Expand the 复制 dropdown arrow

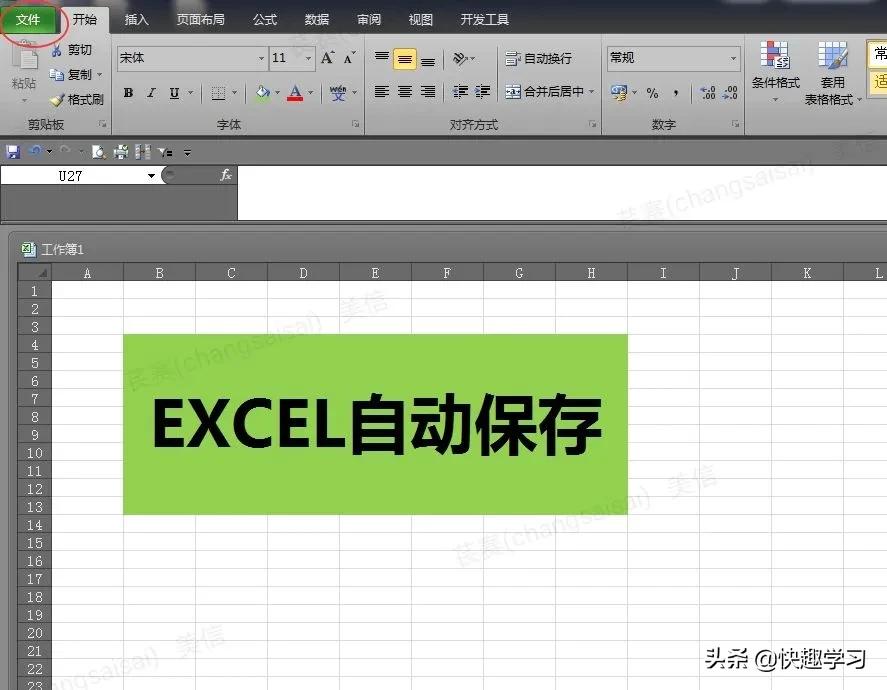click(x=100, y=75)
